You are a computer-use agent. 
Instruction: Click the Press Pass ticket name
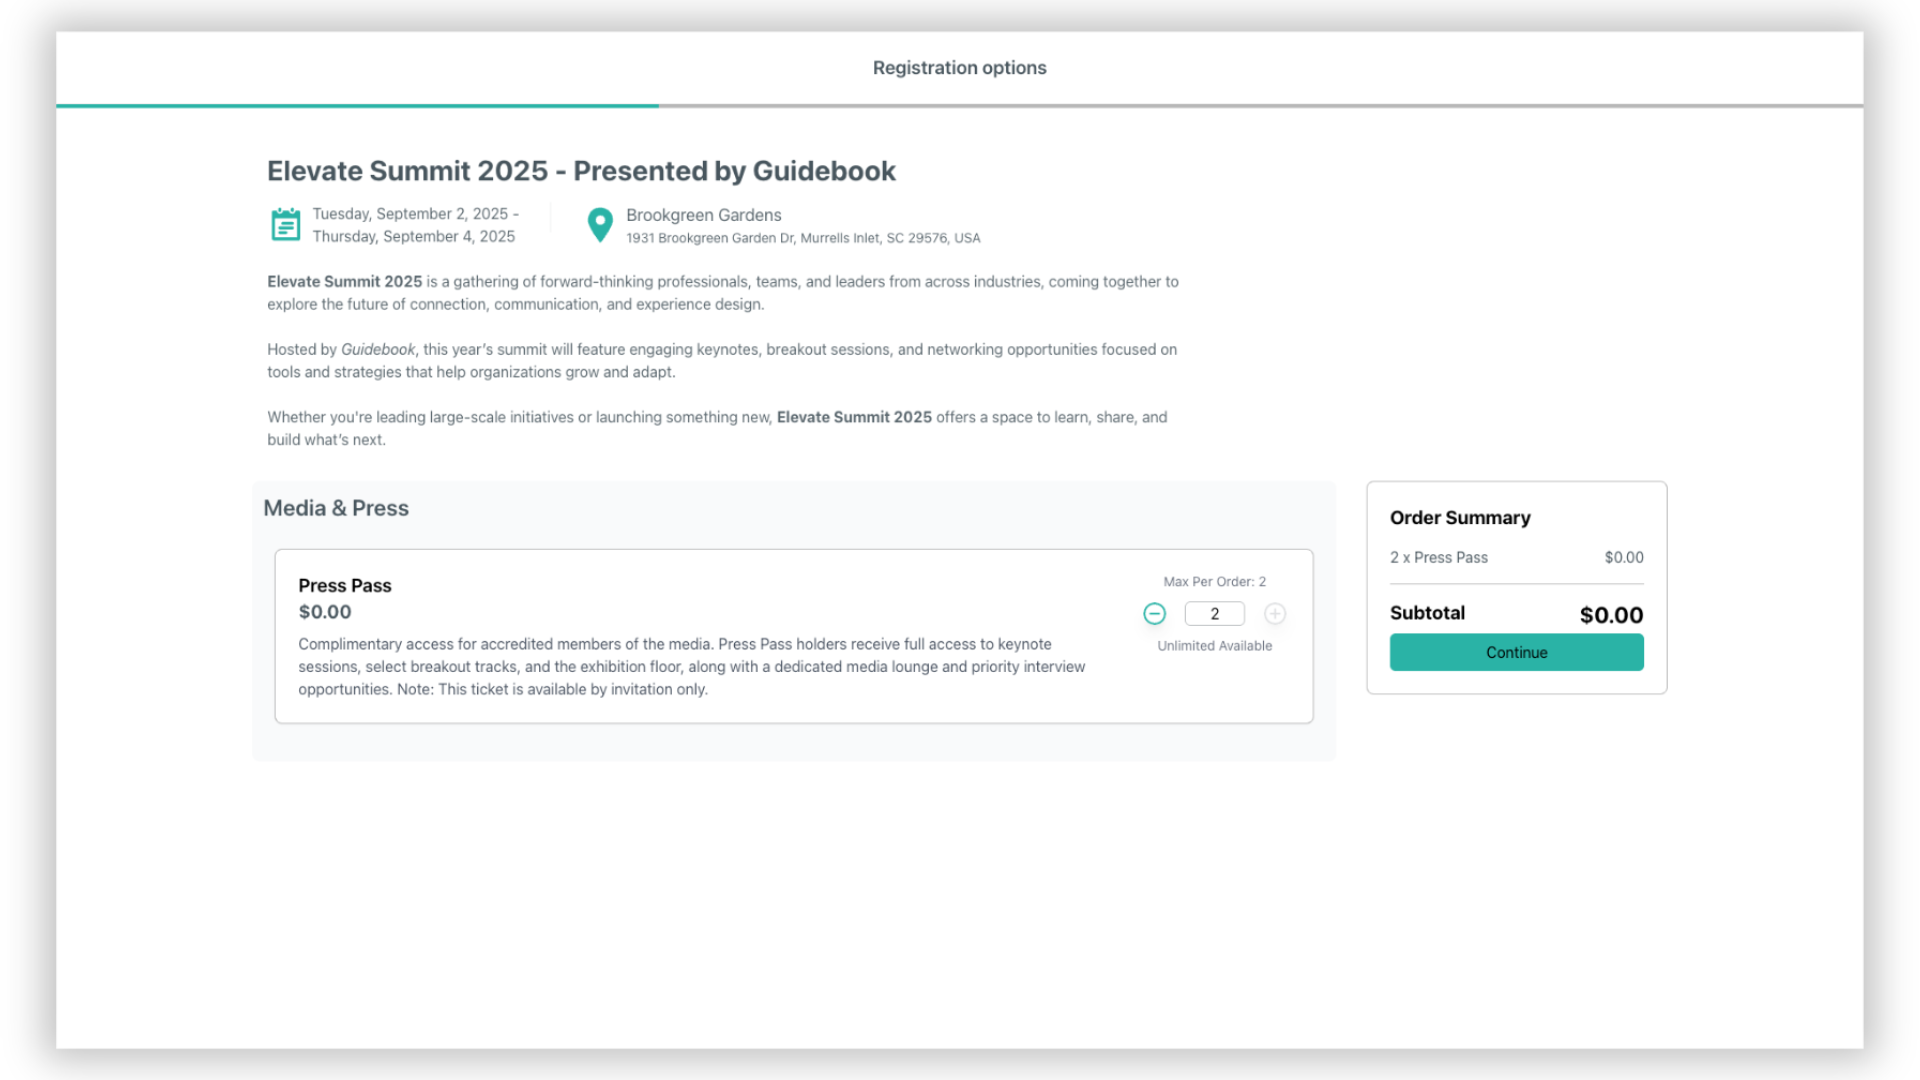click(345, 585)
